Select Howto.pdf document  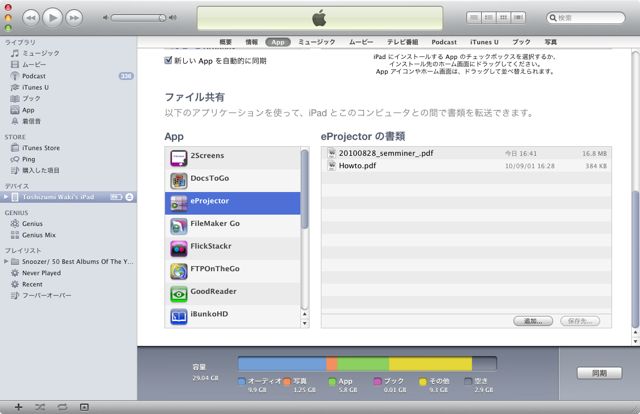click(467, 165)
